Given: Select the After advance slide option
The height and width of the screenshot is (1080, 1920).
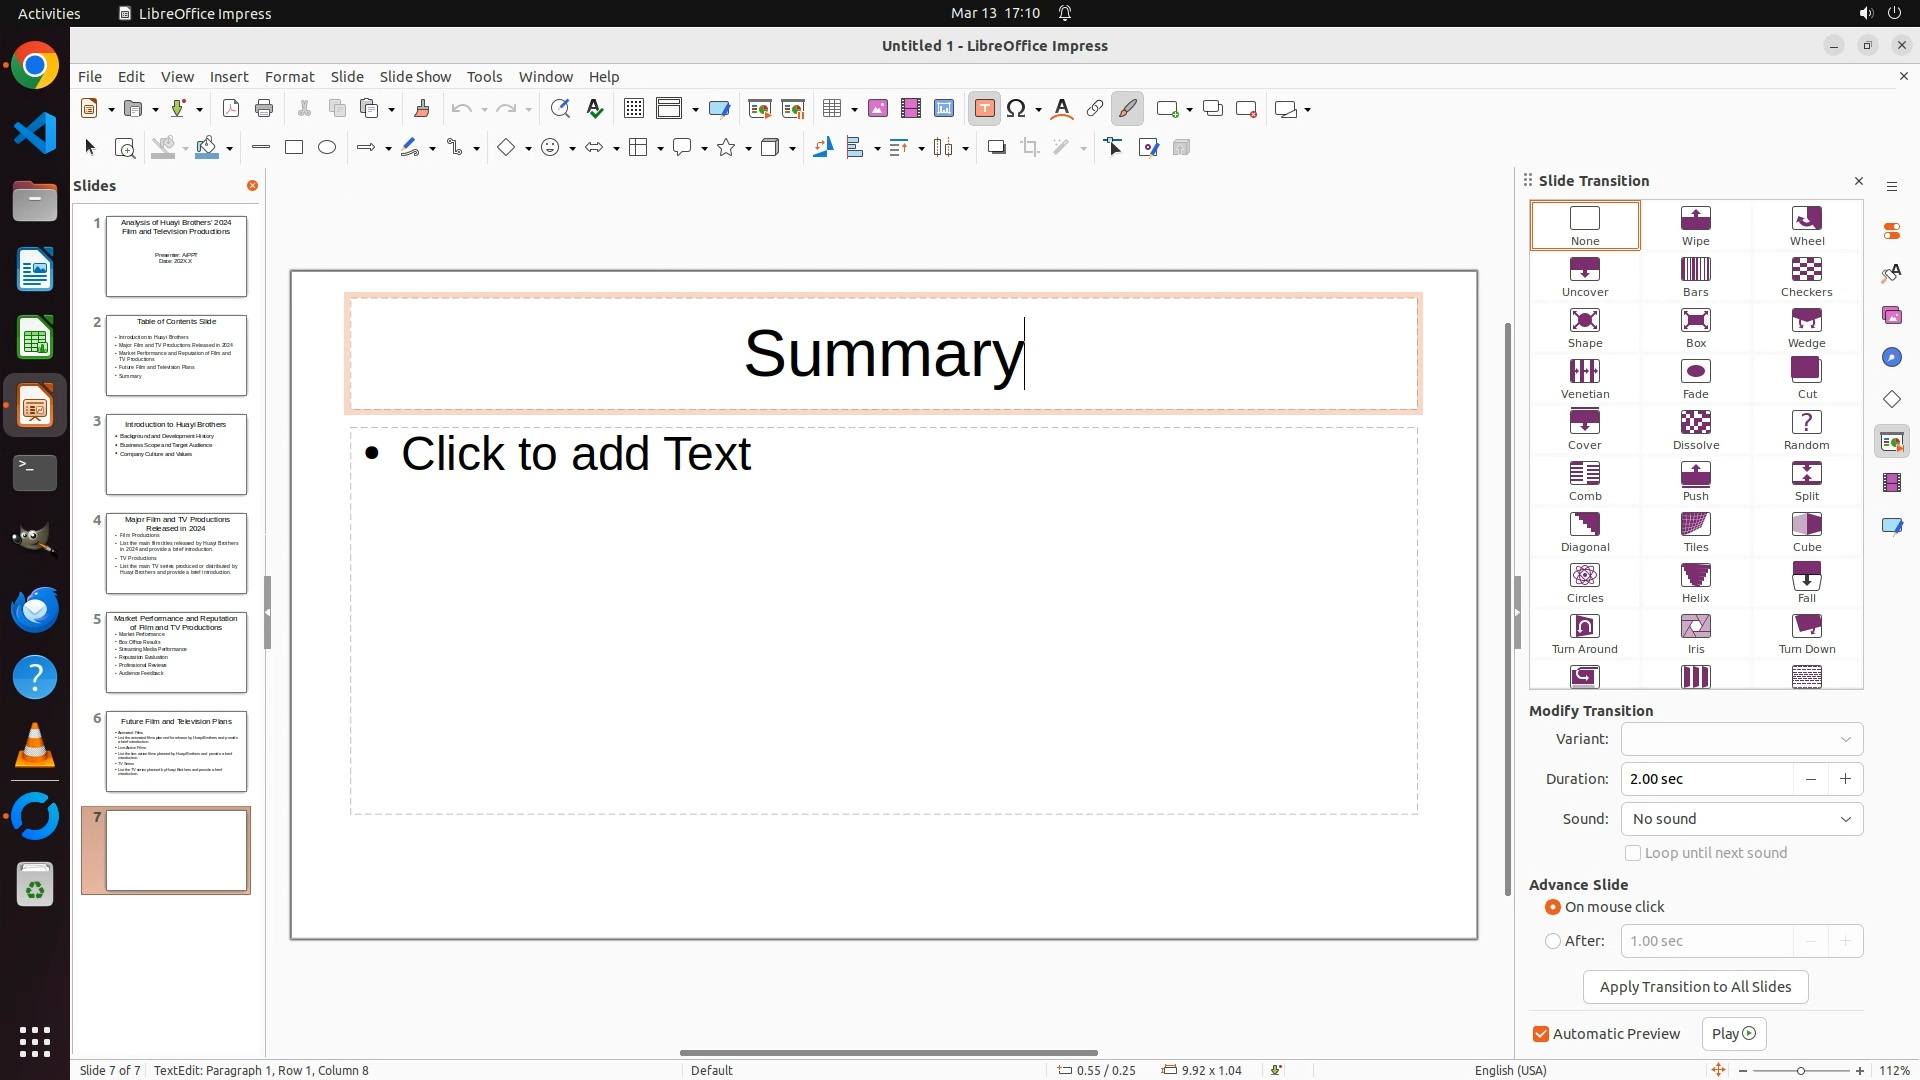Looking at the screenshot, I should tap(1553, 941).
